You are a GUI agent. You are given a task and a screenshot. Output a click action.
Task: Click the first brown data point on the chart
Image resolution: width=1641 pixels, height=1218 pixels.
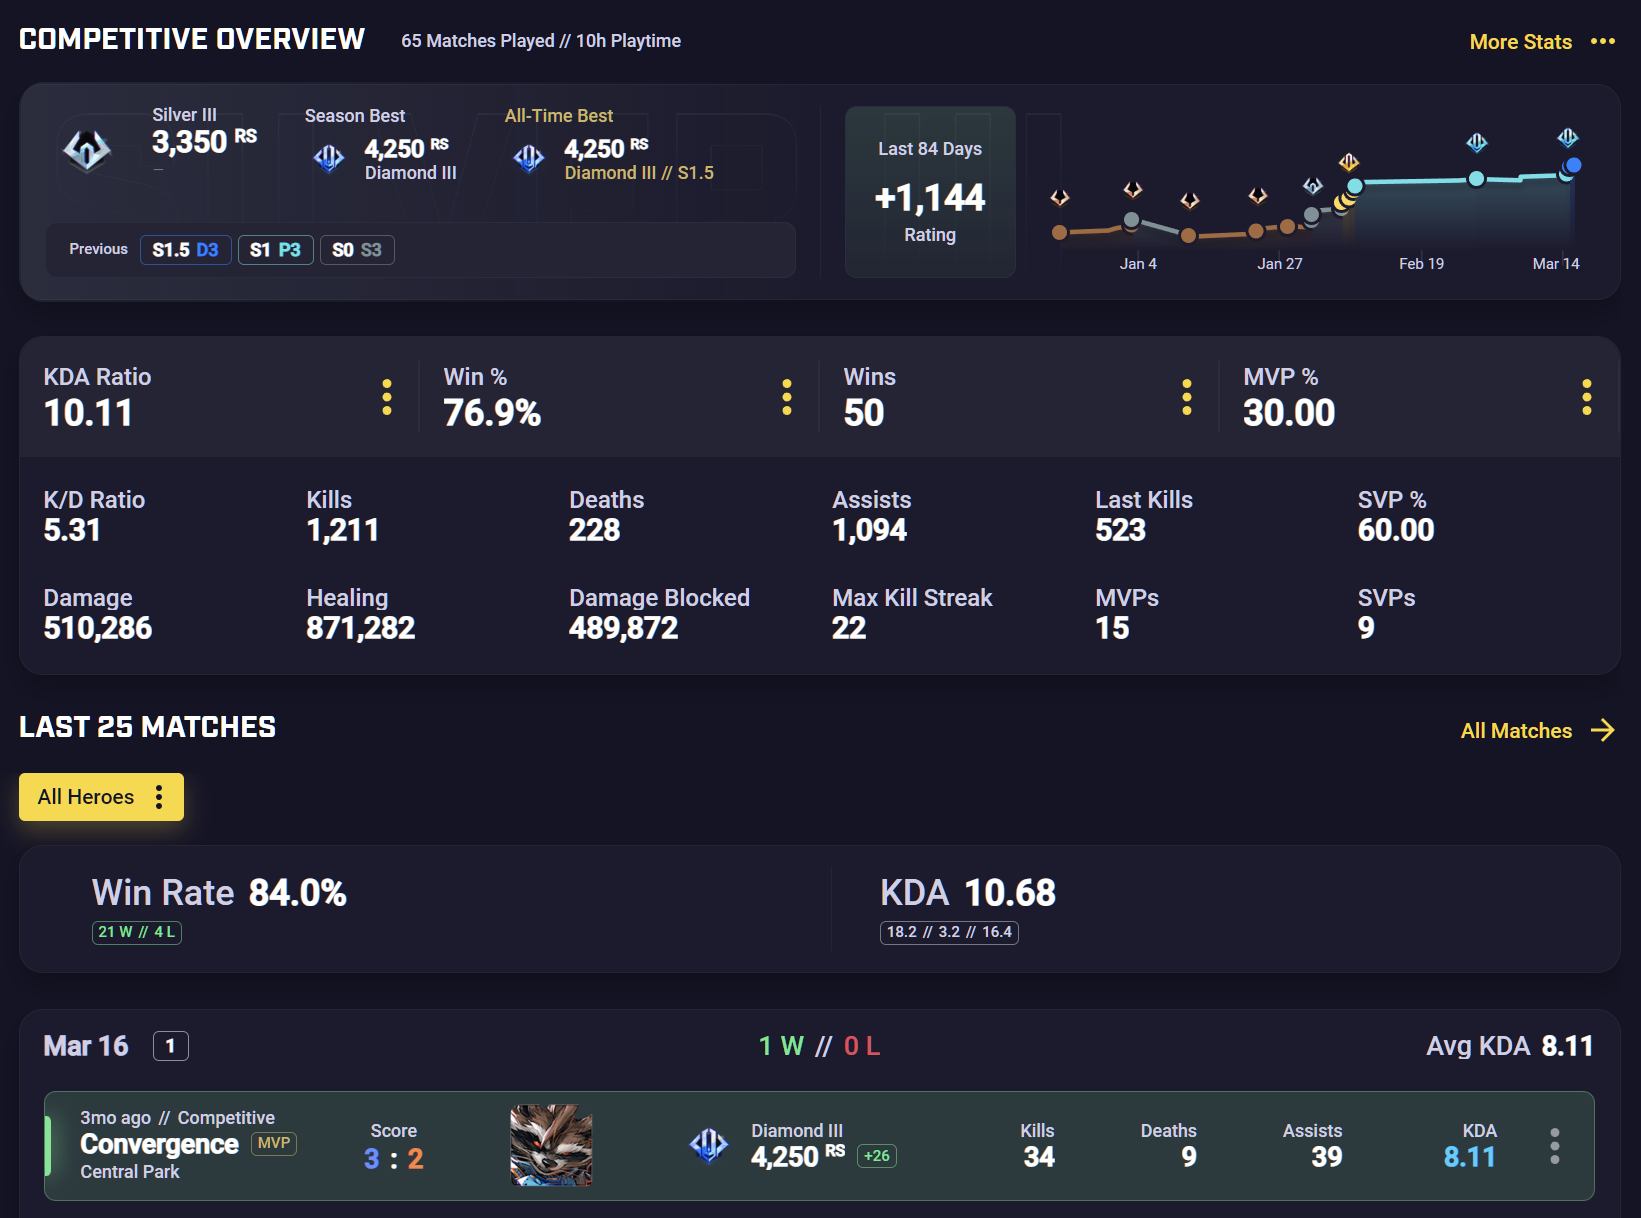(x=1060, y=233)
